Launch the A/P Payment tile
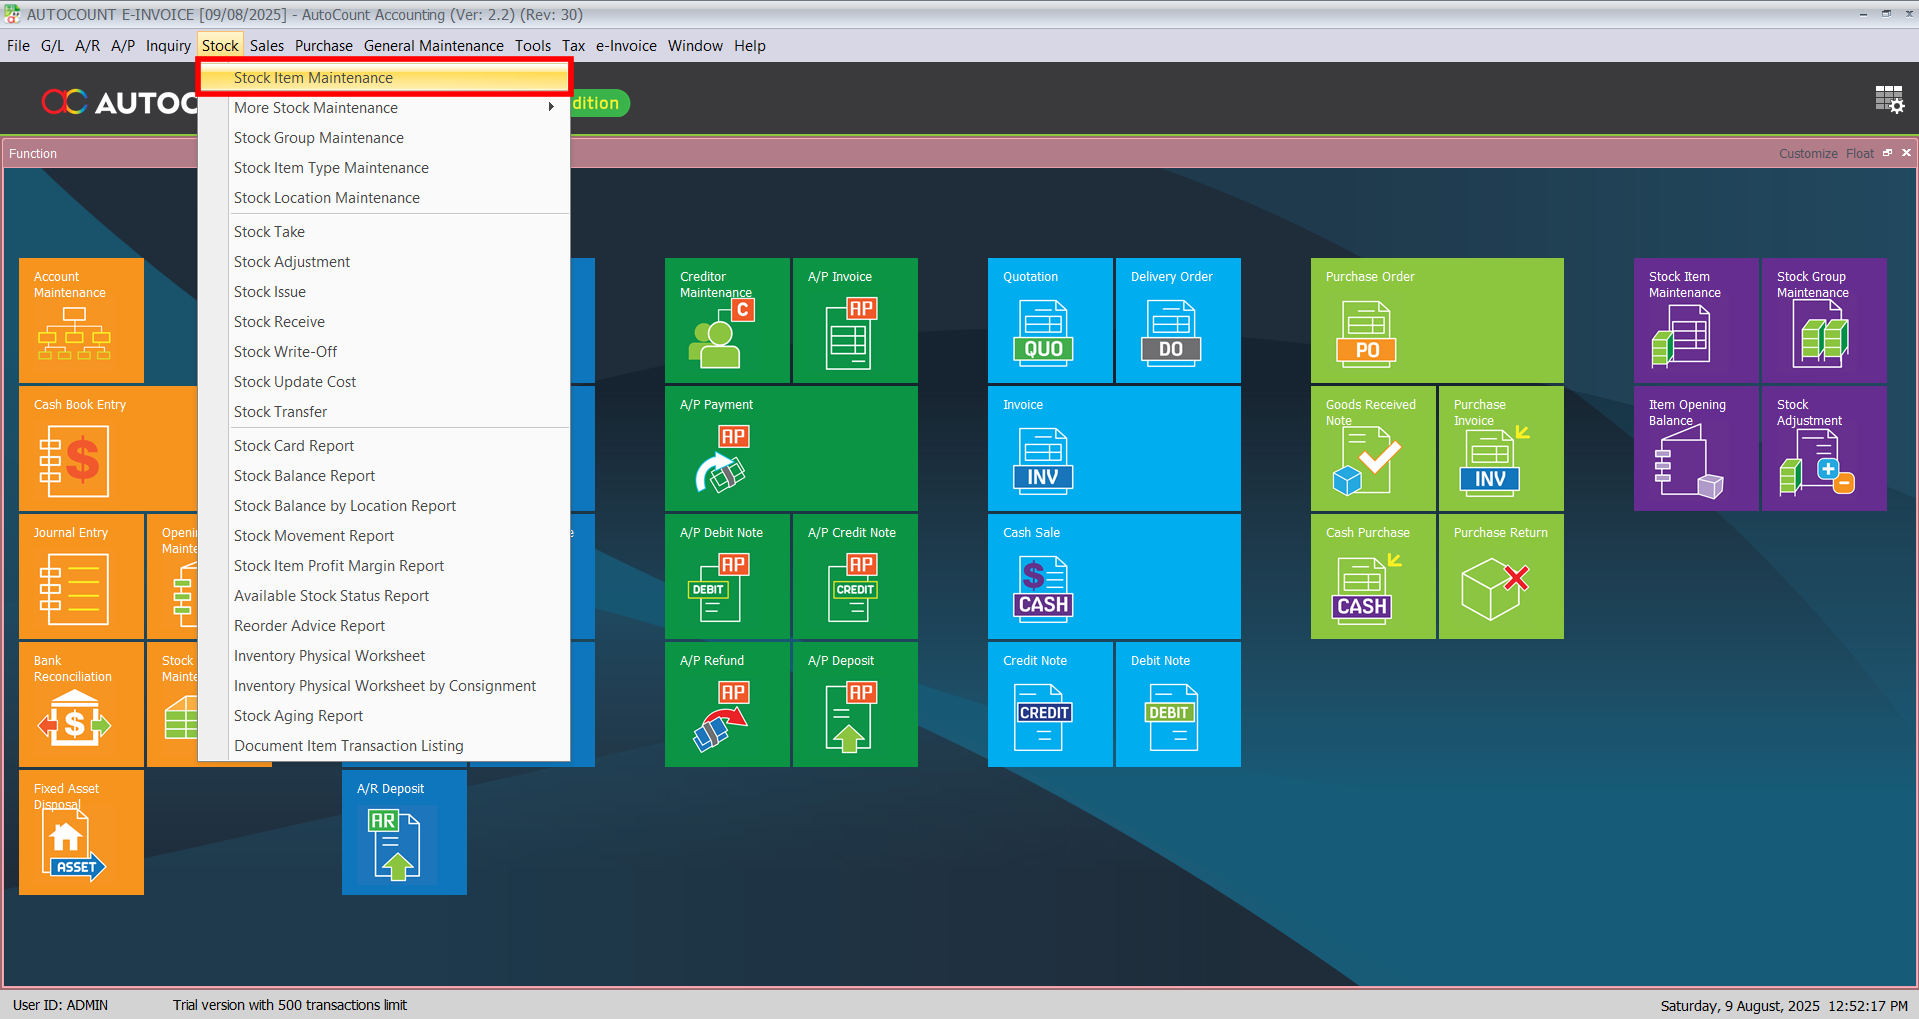1919x1019 pixels. [790, 448]
